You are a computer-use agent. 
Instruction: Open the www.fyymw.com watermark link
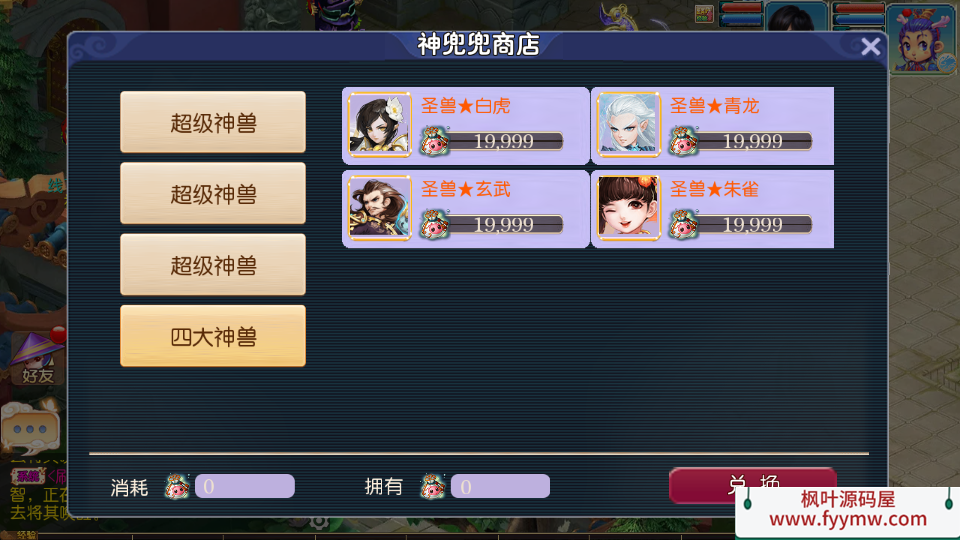point(848,519)
